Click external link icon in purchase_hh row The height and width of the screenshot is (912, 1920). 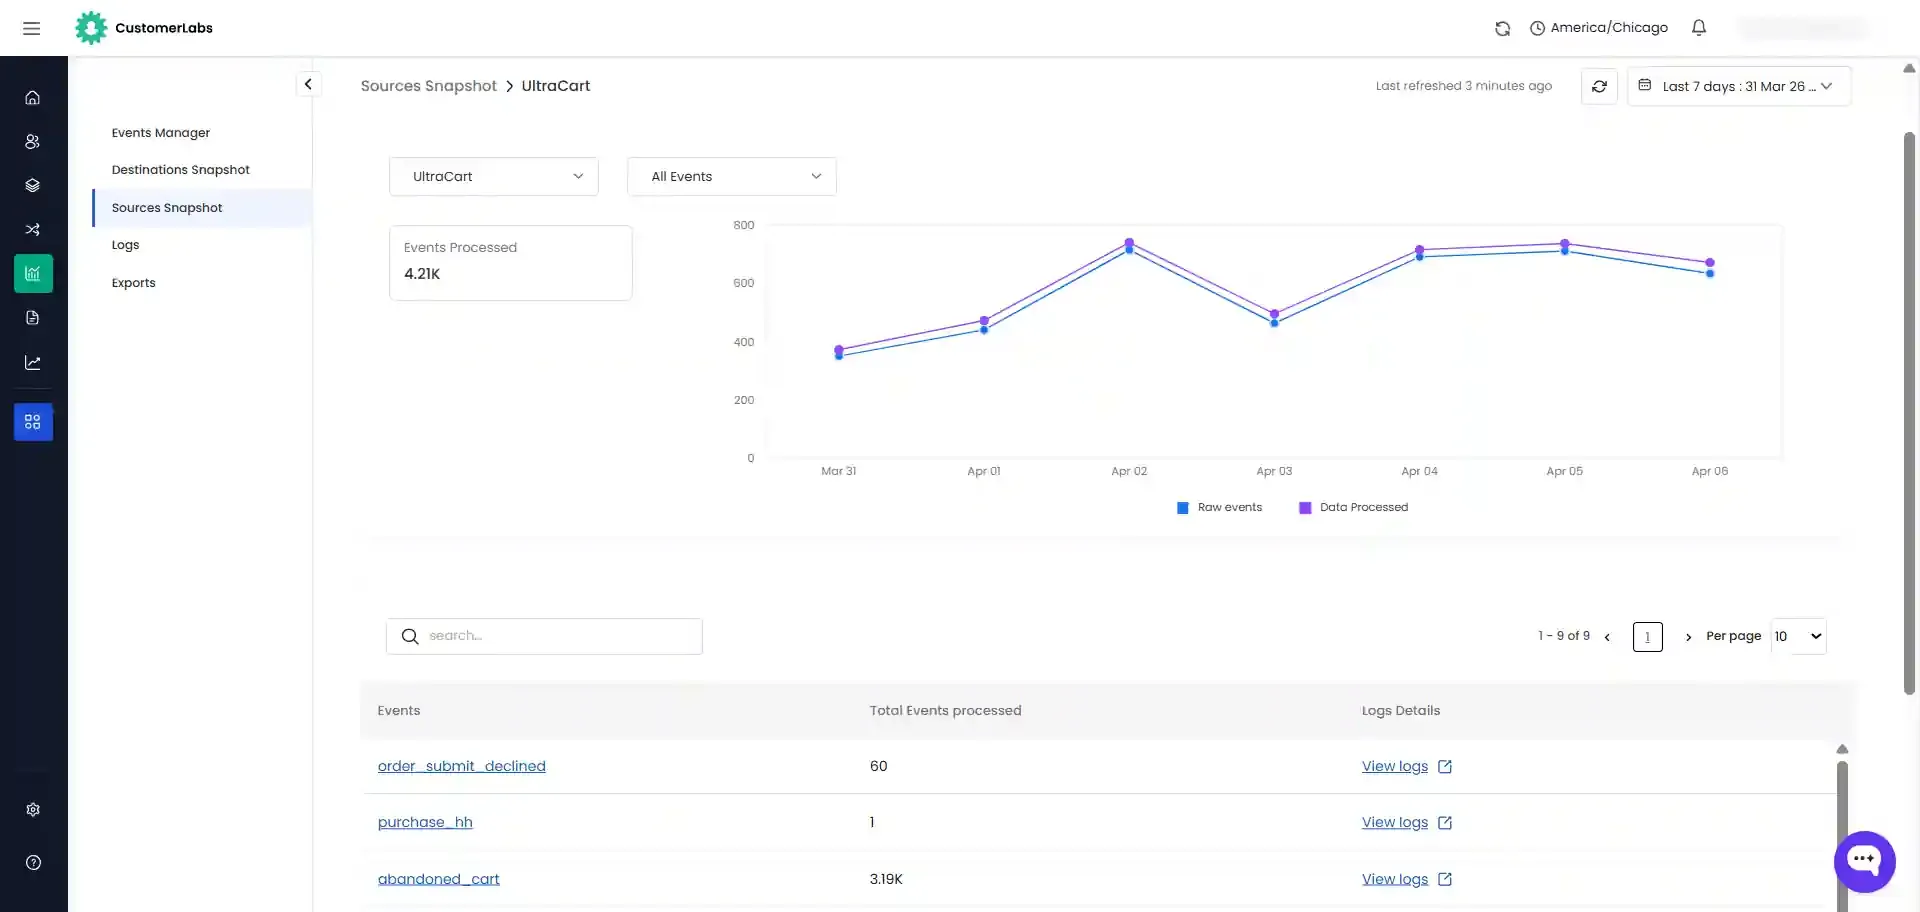point(1445,823)
